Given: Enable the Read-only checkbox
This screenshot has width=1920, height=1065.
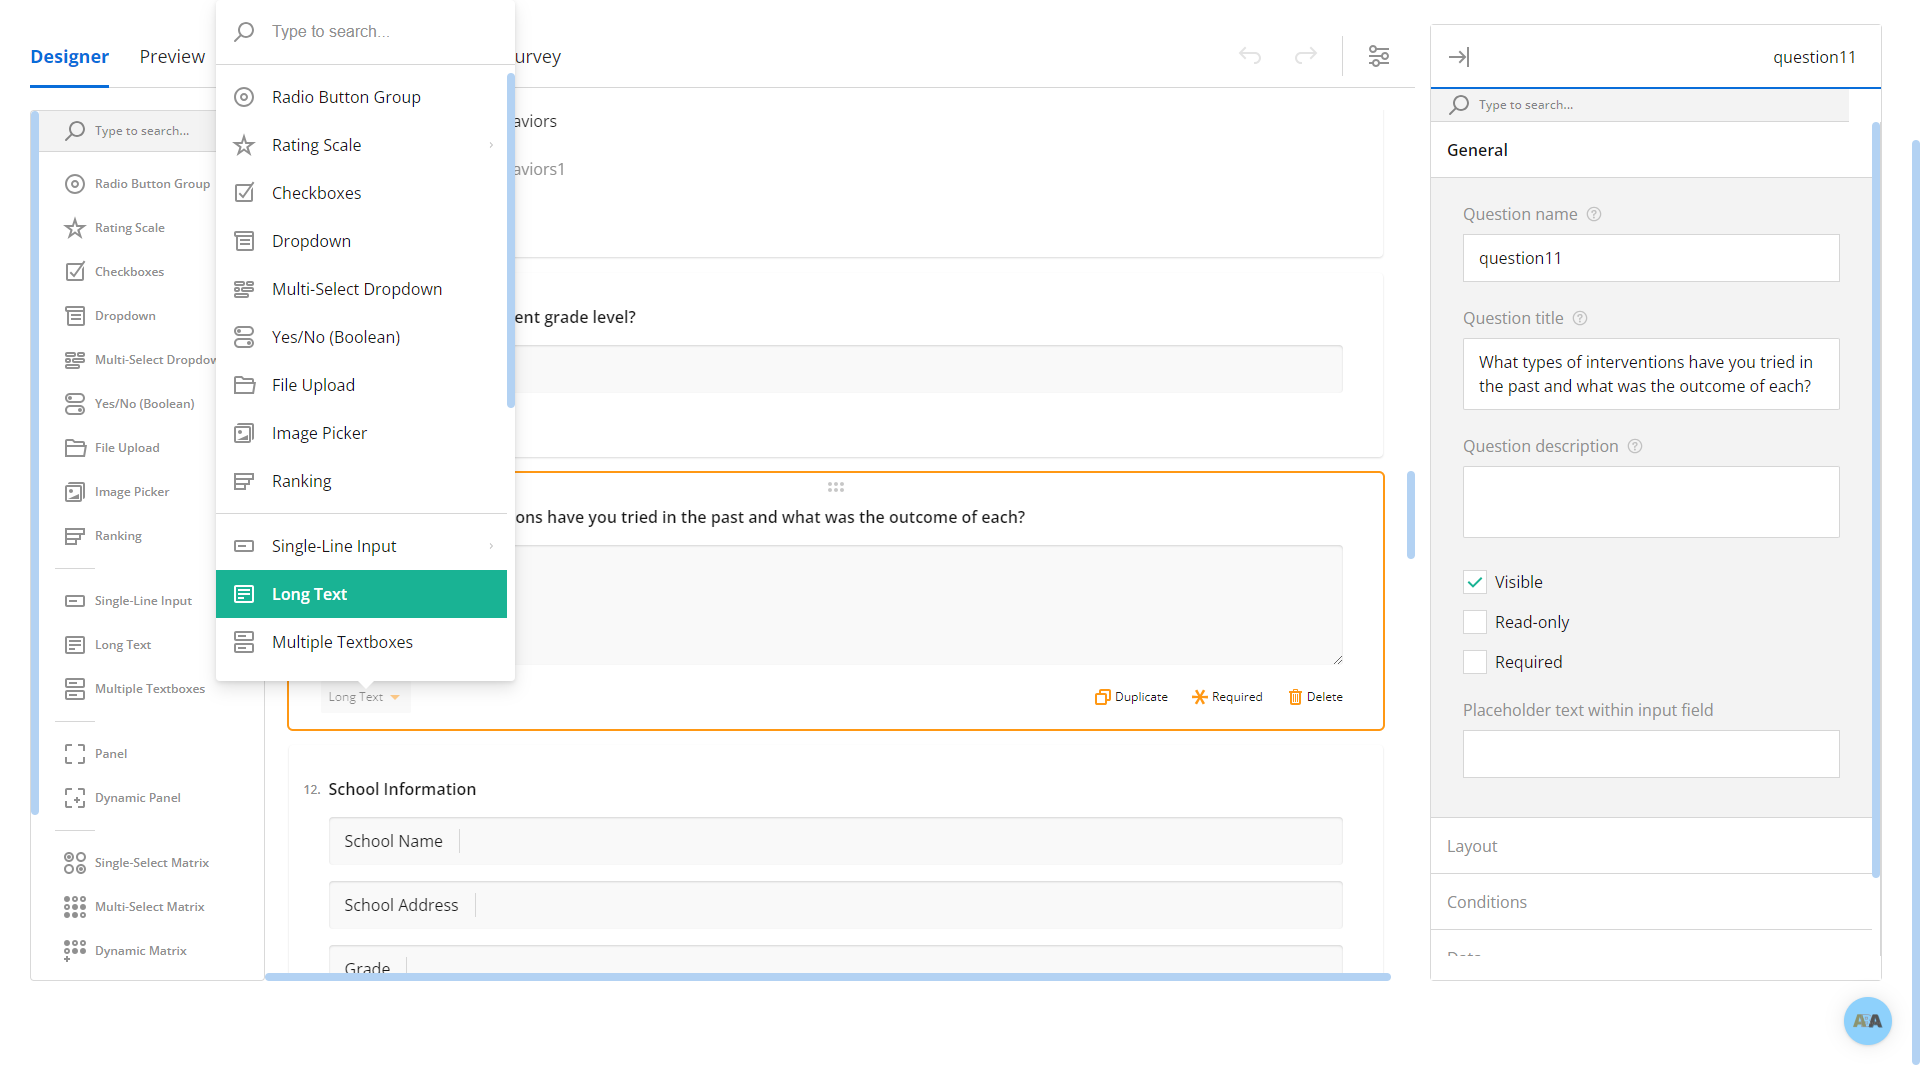Looking at the screenshot, I should coord(1475,622).
